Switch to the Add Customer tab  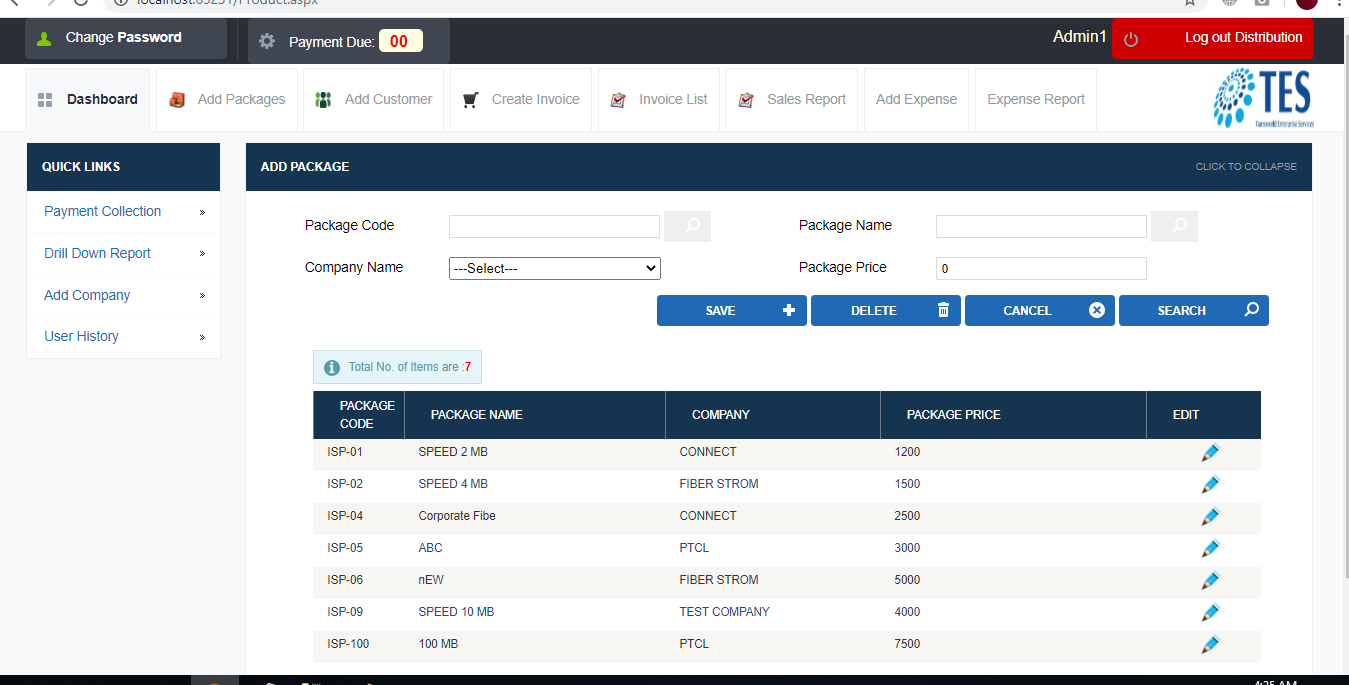point(374,100)
